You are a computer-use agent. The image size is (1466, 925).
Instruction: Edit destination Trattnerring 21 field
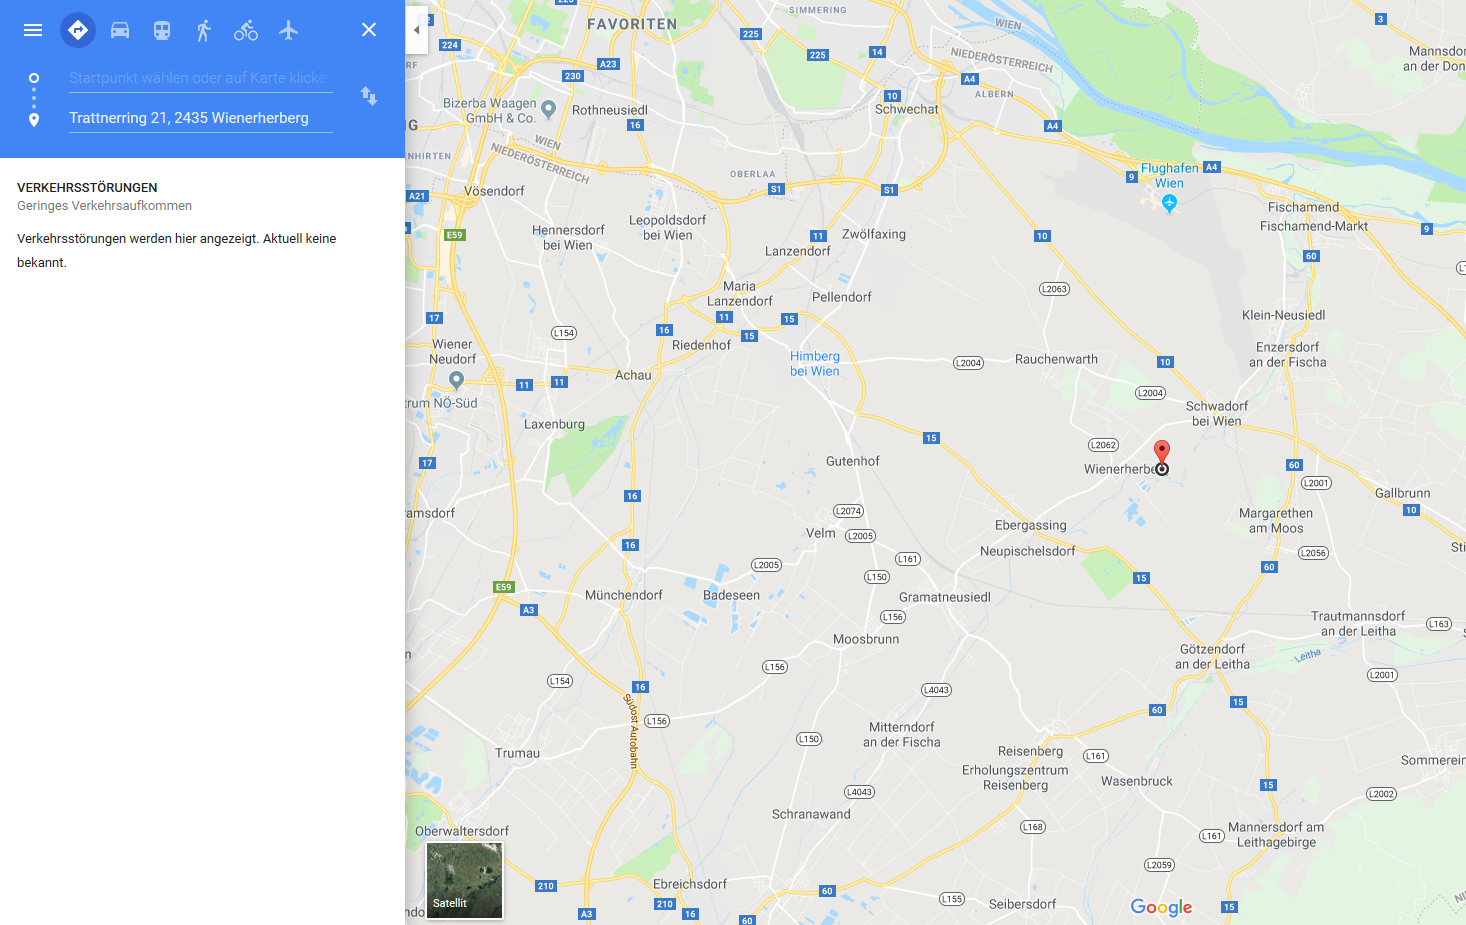(x=200, y=118)
